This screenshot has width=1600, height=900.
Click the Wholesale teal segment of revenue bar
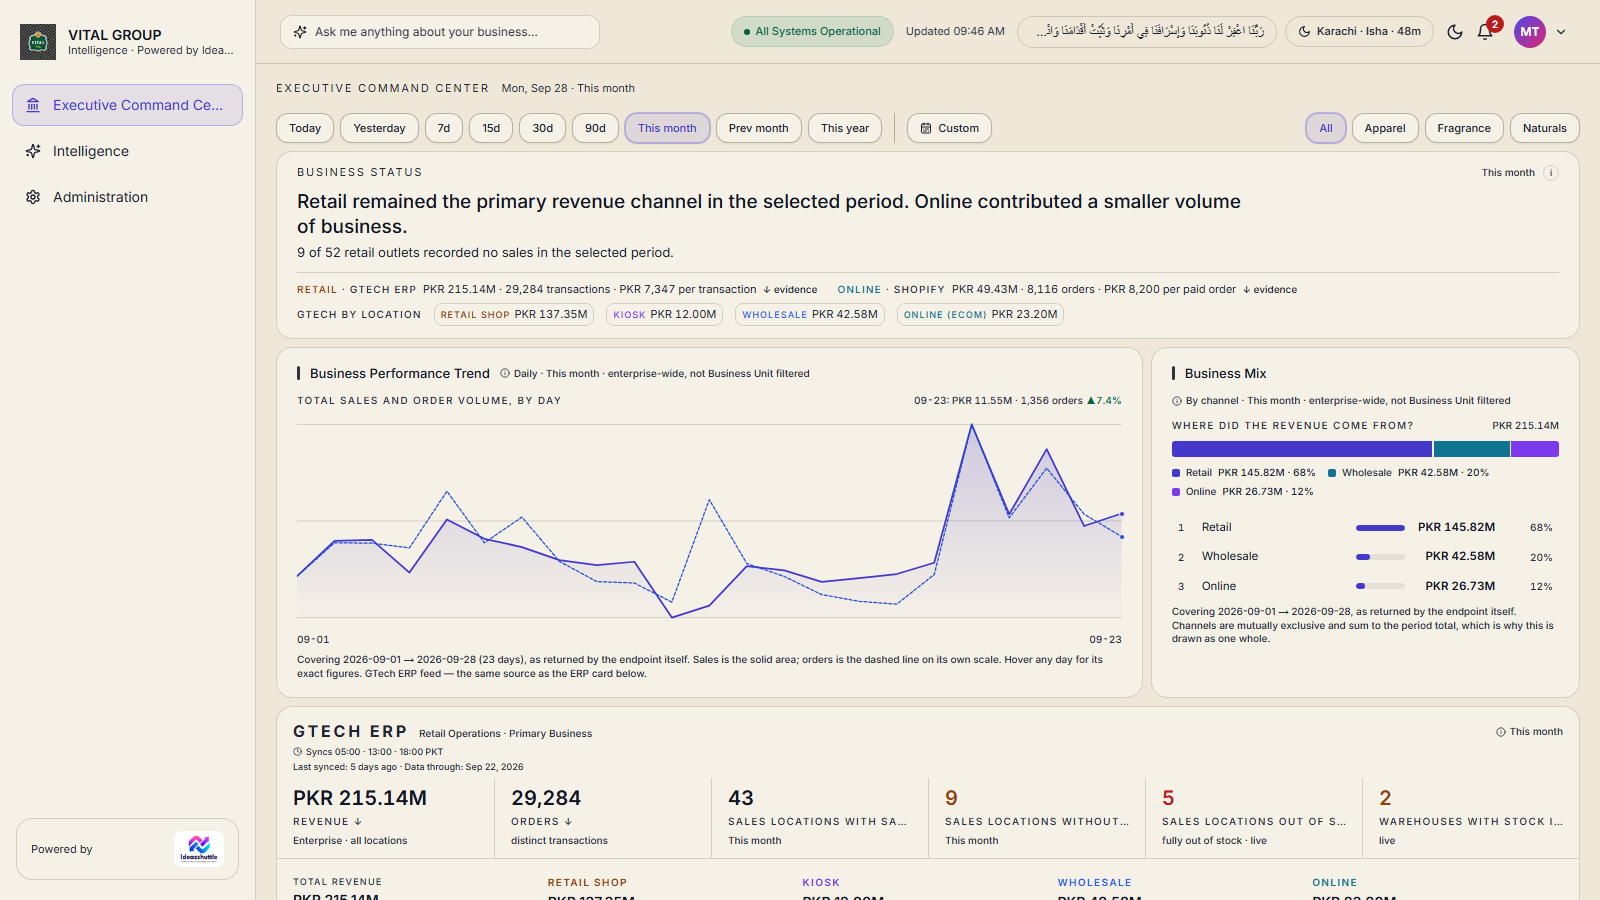1472,449
